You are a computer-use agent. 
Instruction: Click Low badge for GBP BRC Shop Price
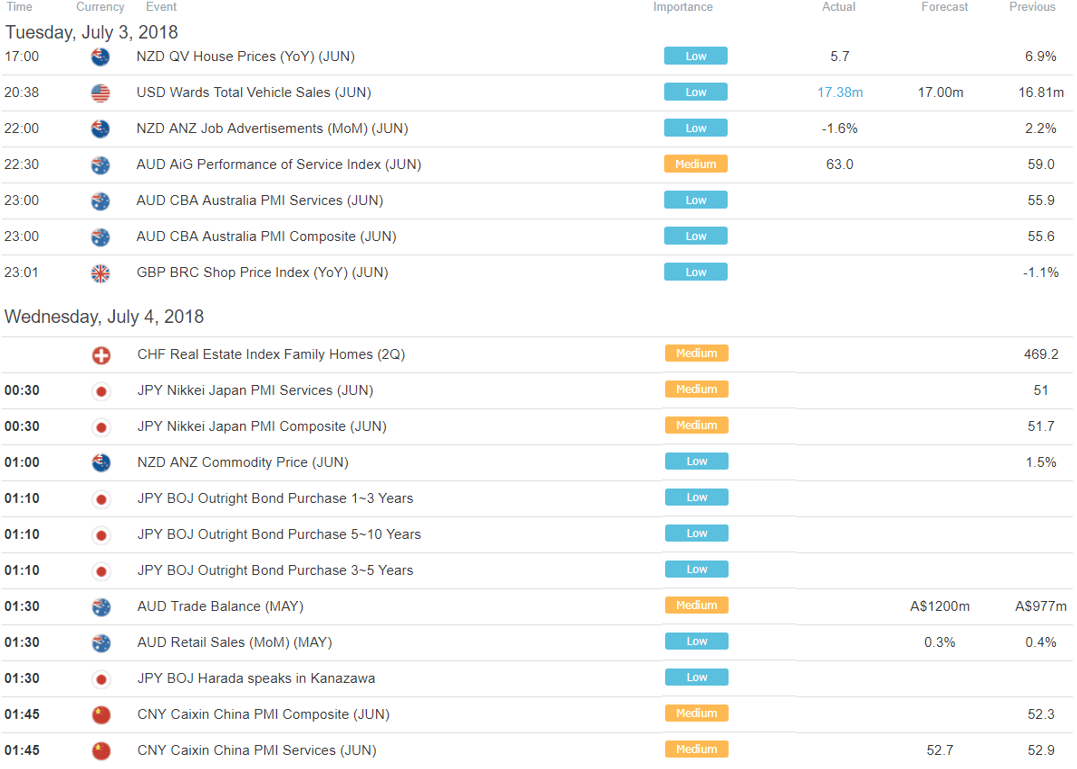(x=696, y=272)
